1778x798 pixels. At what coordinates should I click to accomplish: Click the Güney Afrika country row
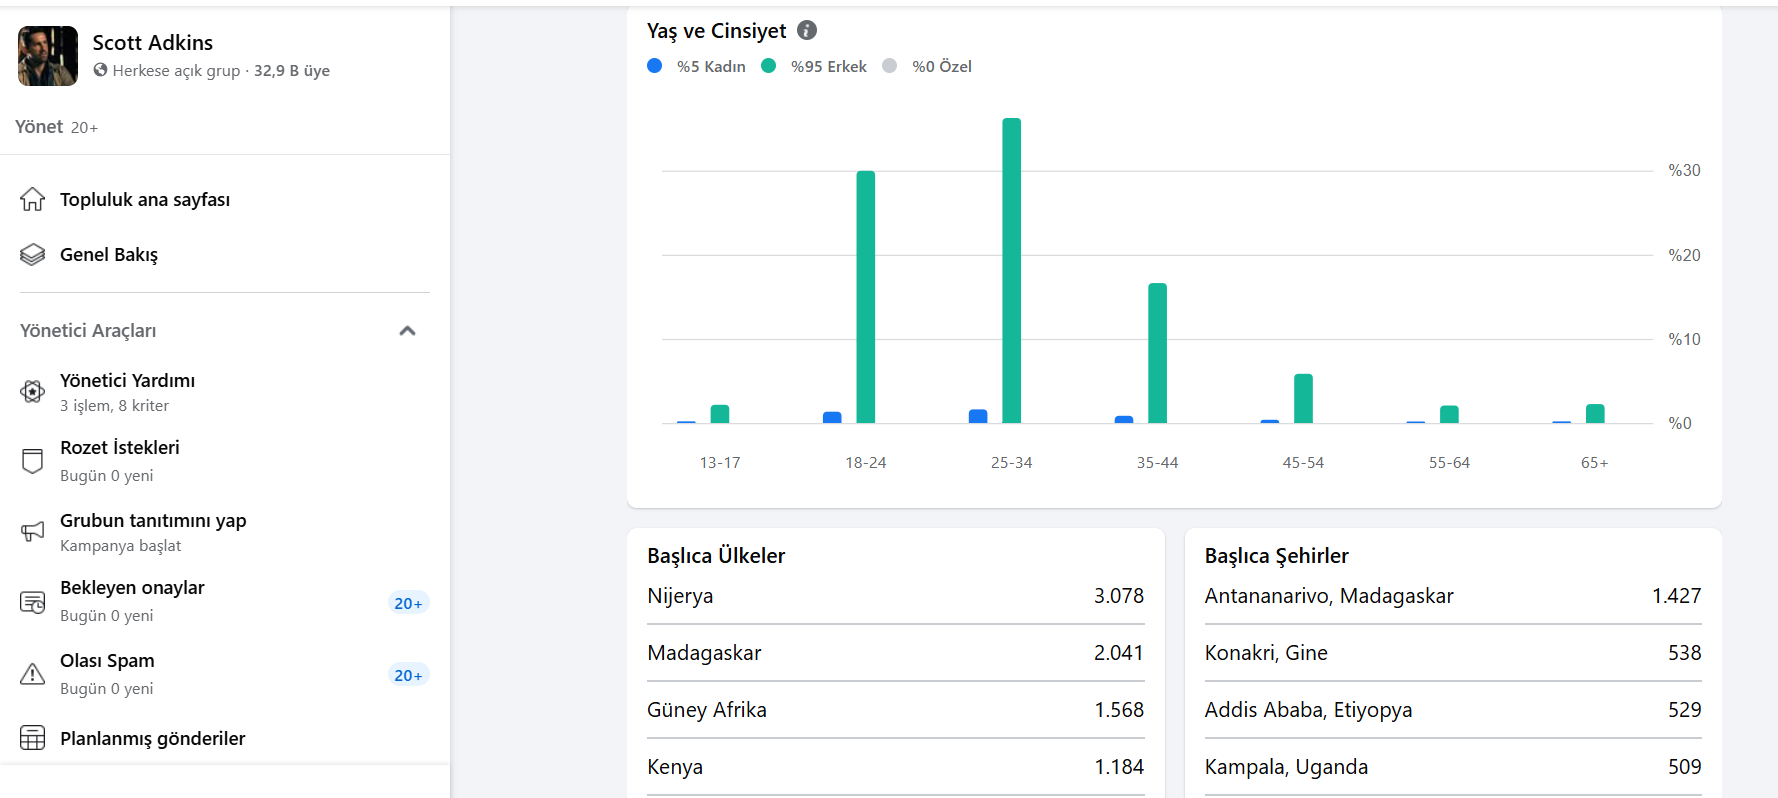pyautogui.click(x=895, y=710)
